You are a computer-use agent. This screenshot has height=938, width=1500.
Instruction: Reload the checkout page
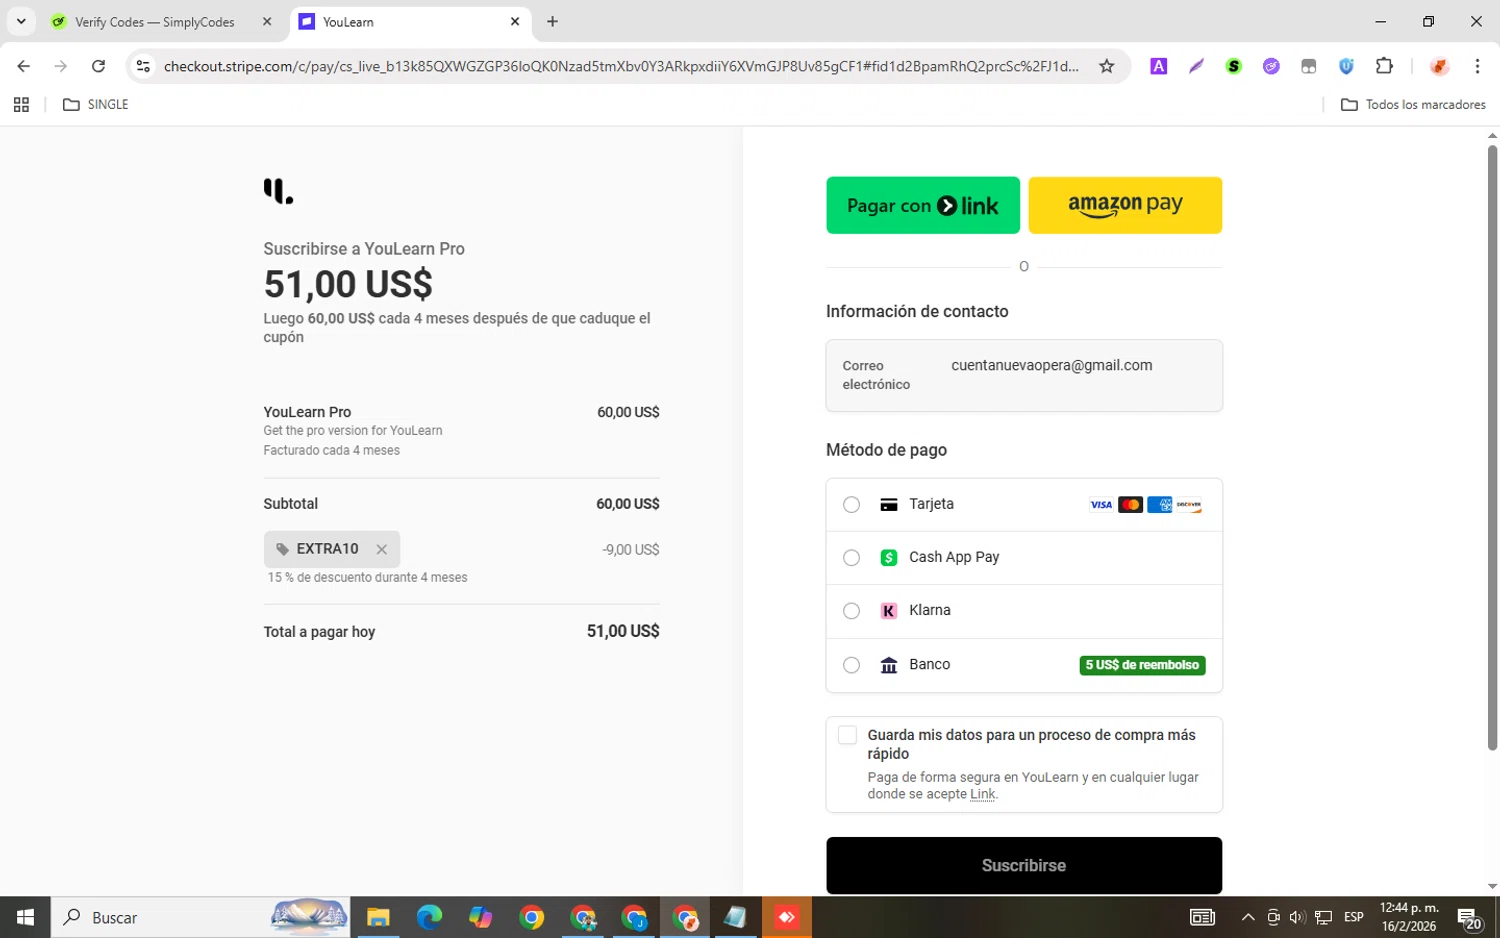[x=98, y=66]
